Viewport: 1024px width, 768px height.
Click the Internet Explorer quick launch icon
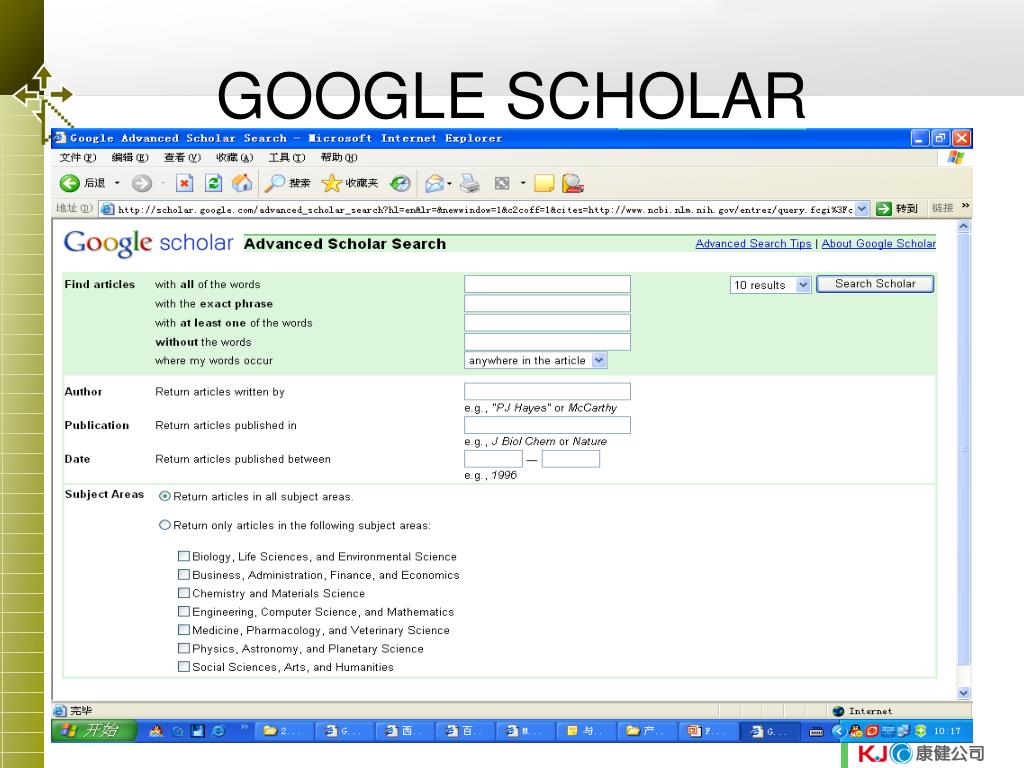pyautogui.click(x=218, y=731)
